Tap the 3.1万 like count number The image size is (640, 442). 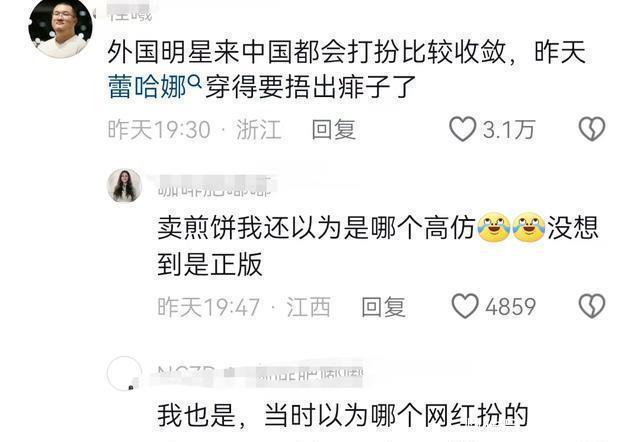(x=509, y=130)
